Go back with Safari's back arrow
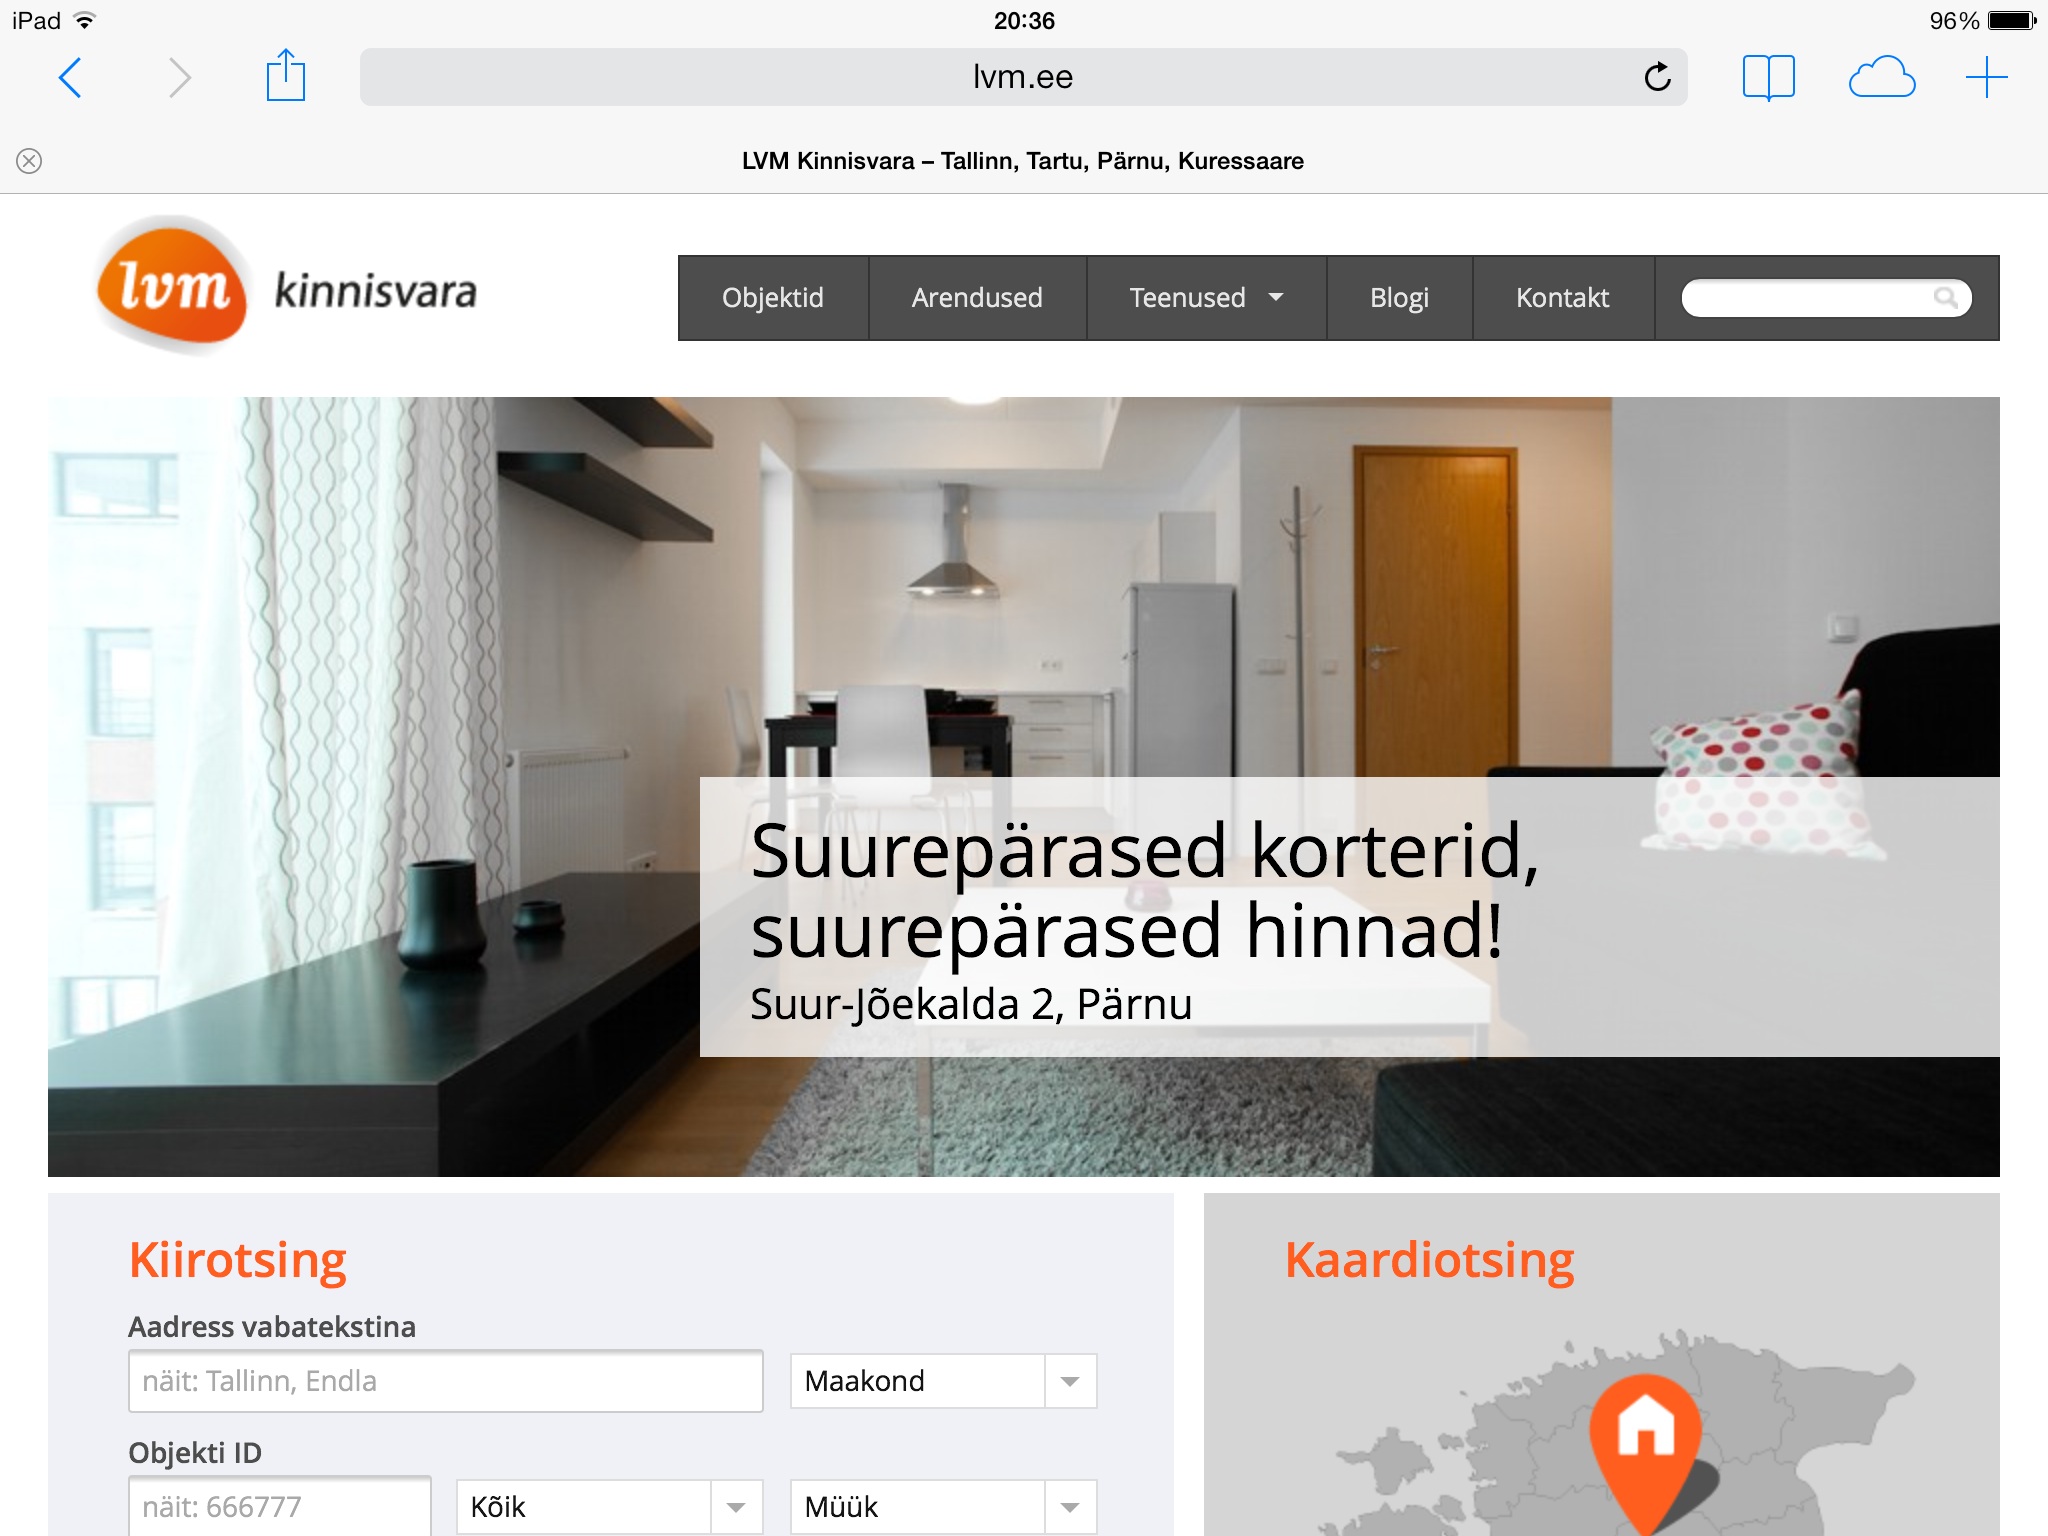Image resolution: width=2048 pixels, height=1536 pixels. tap(70, 77)
